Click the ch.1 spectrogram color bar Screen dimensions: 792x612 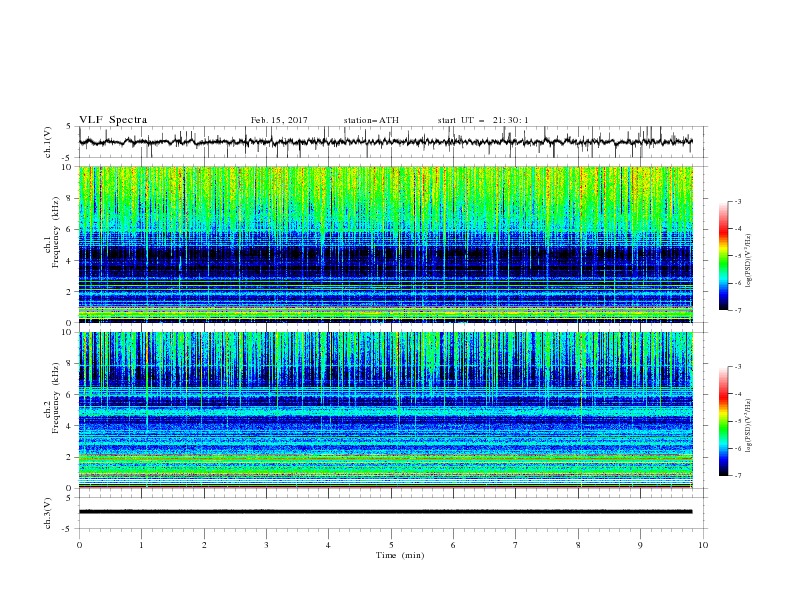click(723, 255)
